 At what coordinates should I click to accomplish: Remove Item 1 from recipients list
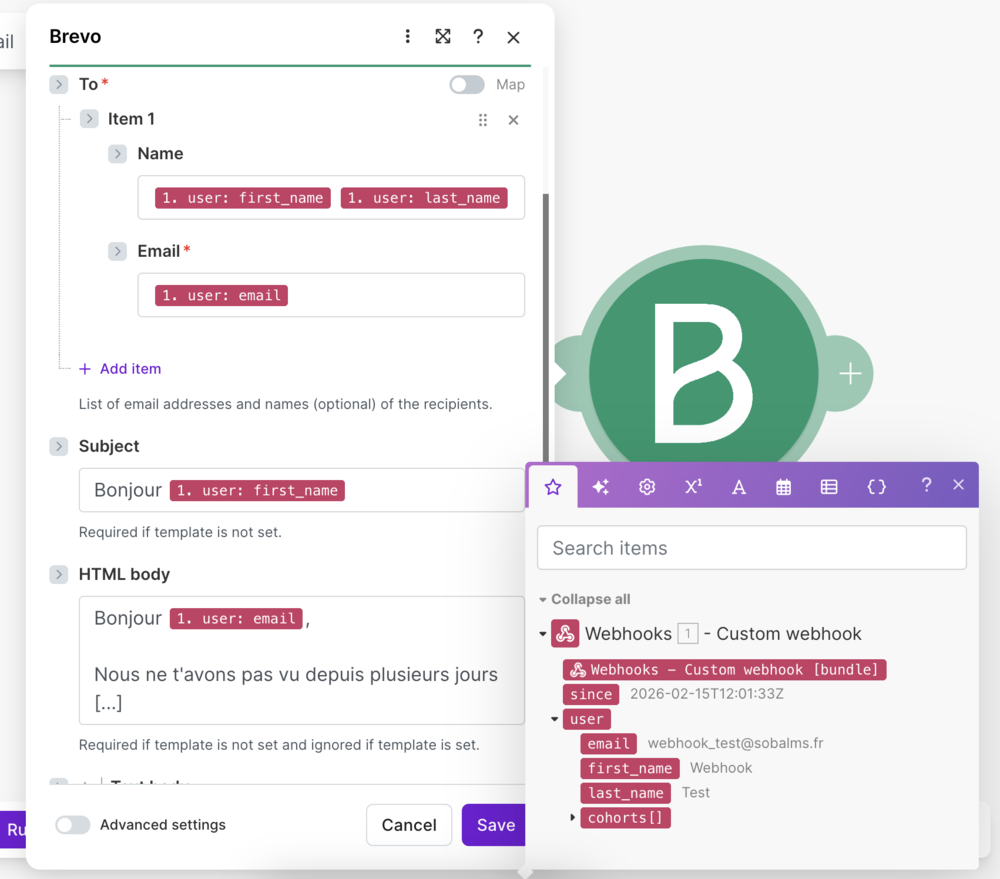513,120
